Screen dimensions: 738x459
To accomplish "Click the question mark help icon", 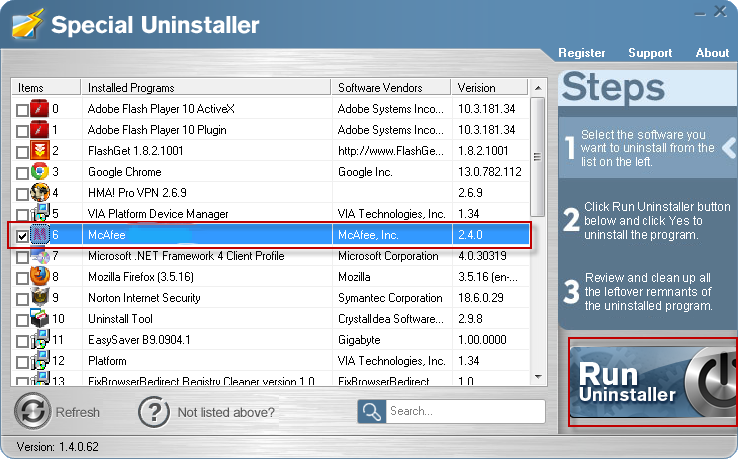I will pos(153,412).
